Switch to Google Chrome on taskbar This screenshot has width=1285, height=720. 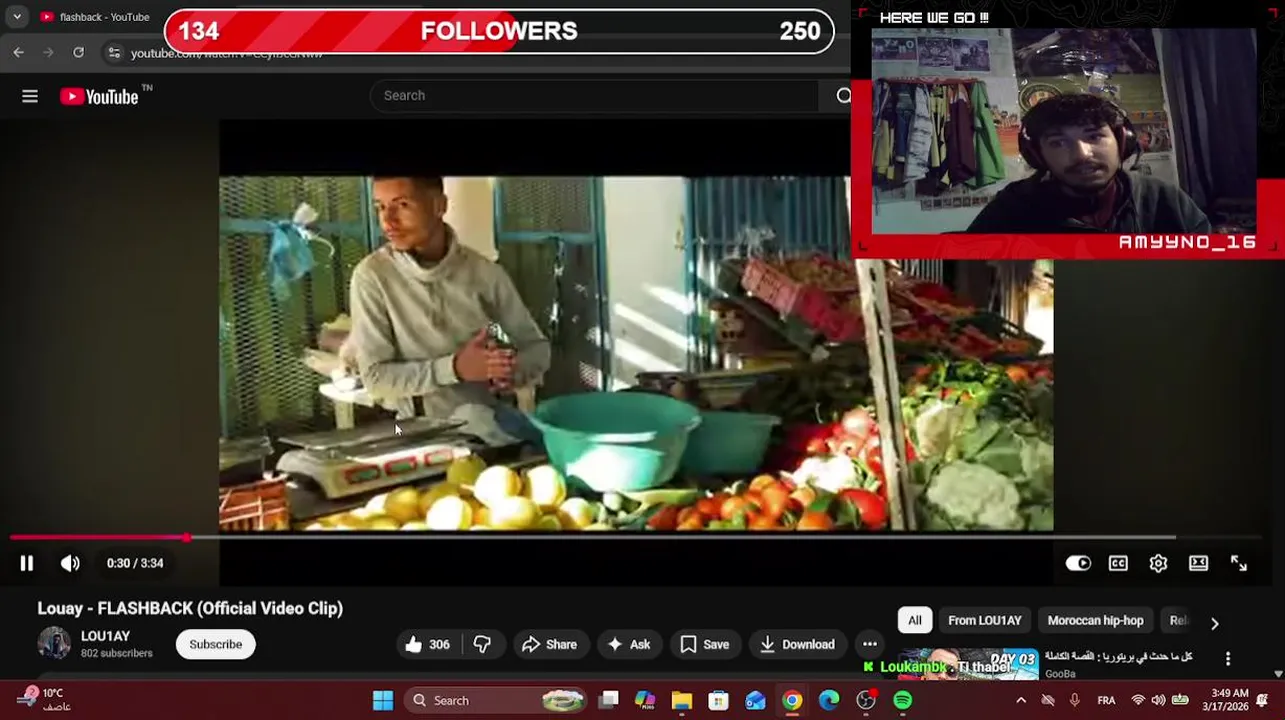(792, 701)
